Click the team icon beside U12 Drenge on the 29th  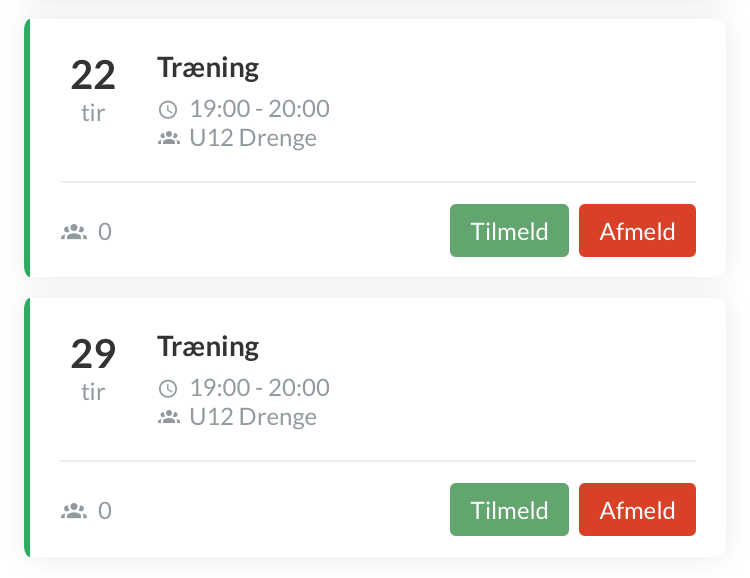coord(168,418)
